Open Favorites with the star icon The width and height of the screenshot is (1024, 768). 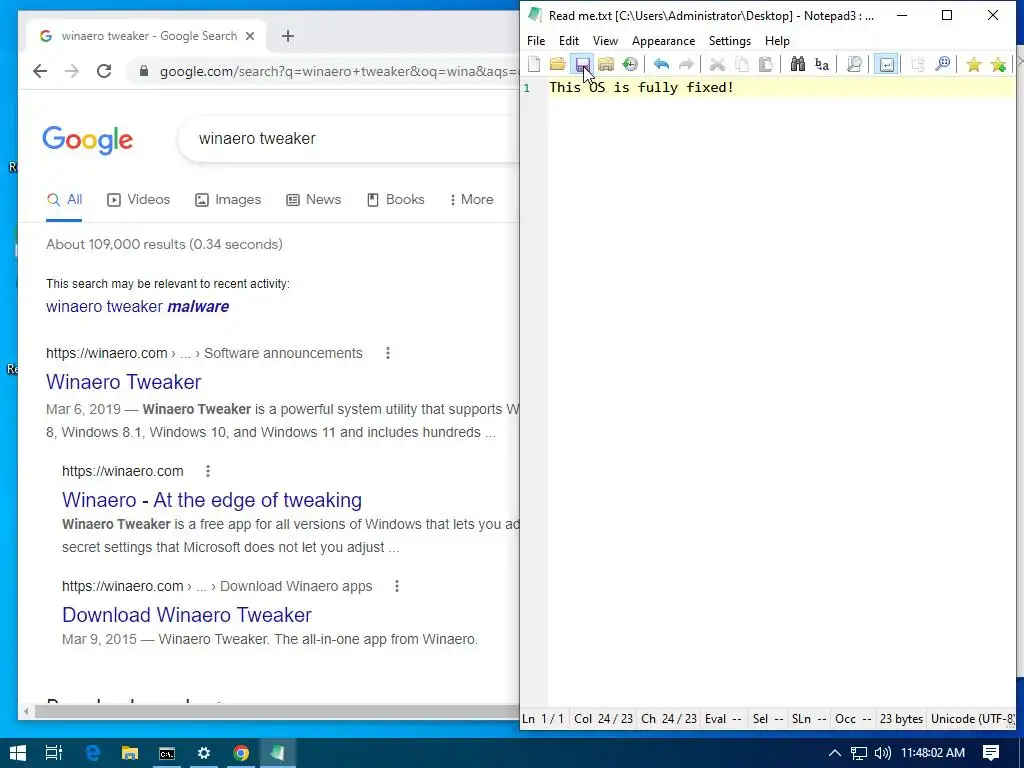[974, 64]
